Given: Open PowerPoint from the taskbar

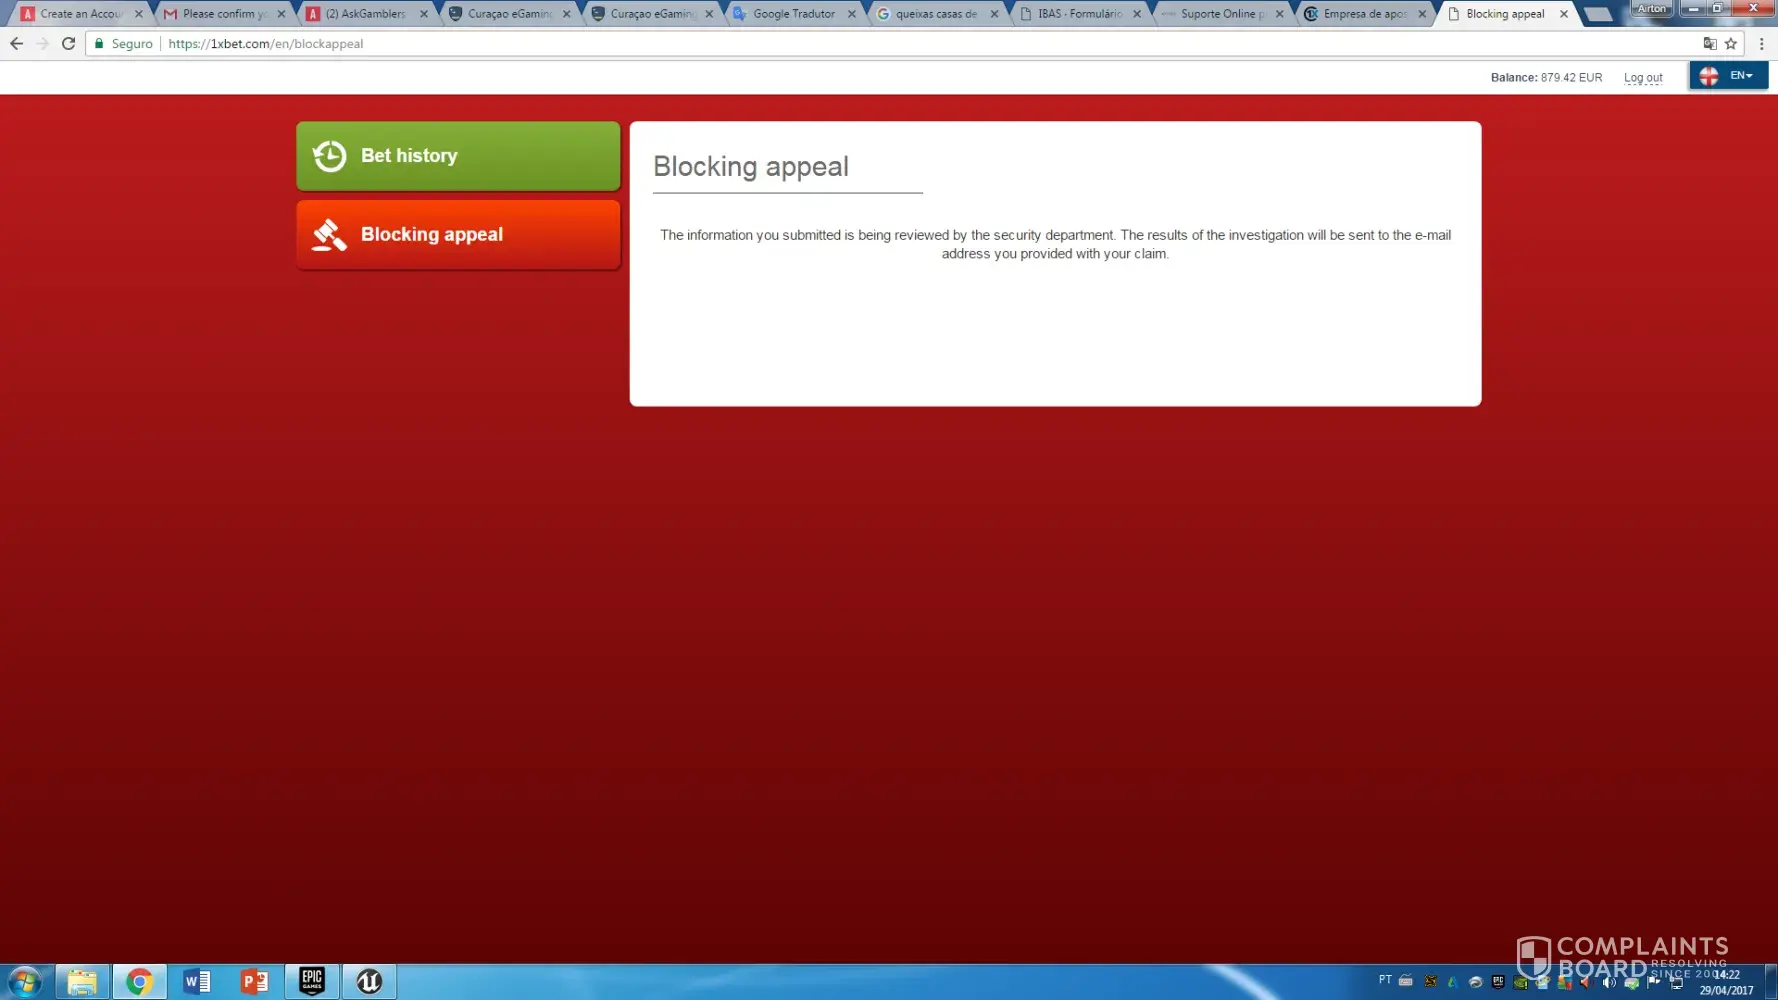Looking at the screenshot, I should (x=254, y=982).
